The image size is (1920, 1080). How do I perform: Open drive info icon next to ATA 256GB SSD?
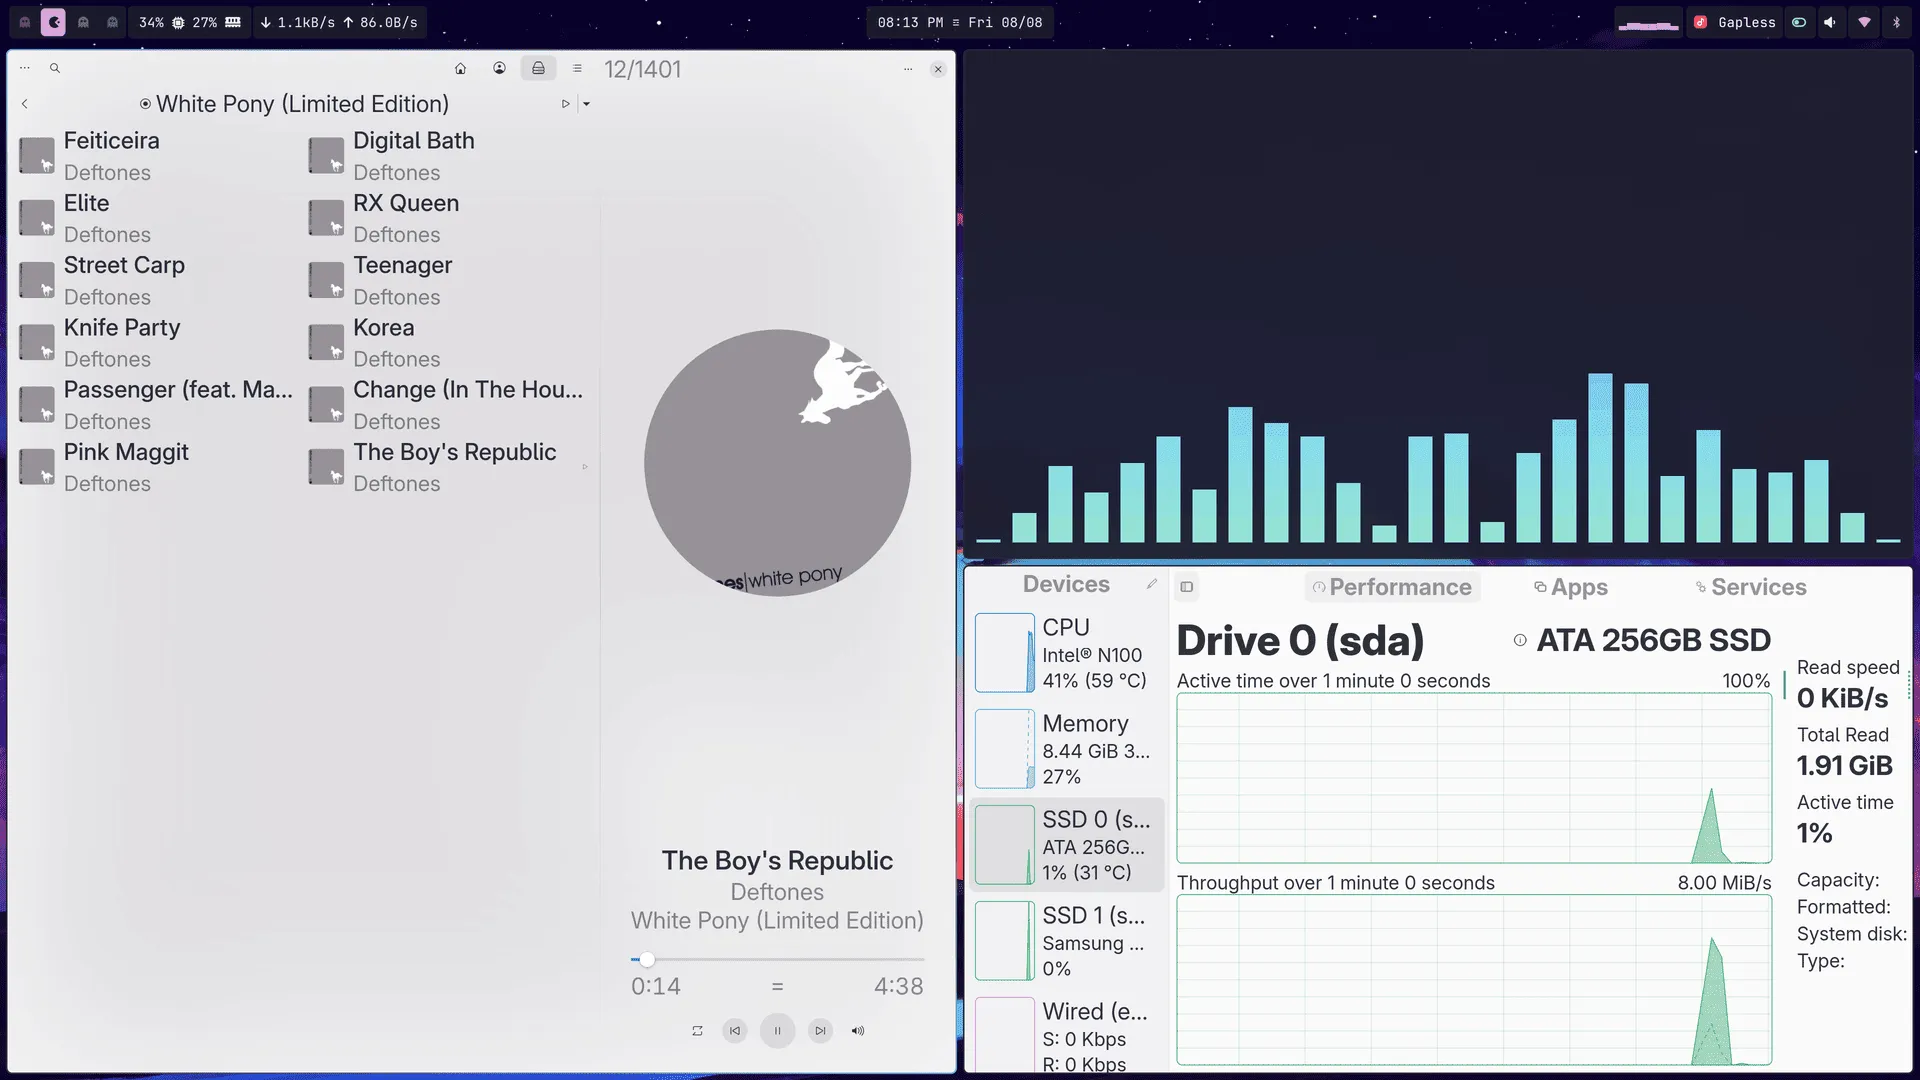point(1520,640)
